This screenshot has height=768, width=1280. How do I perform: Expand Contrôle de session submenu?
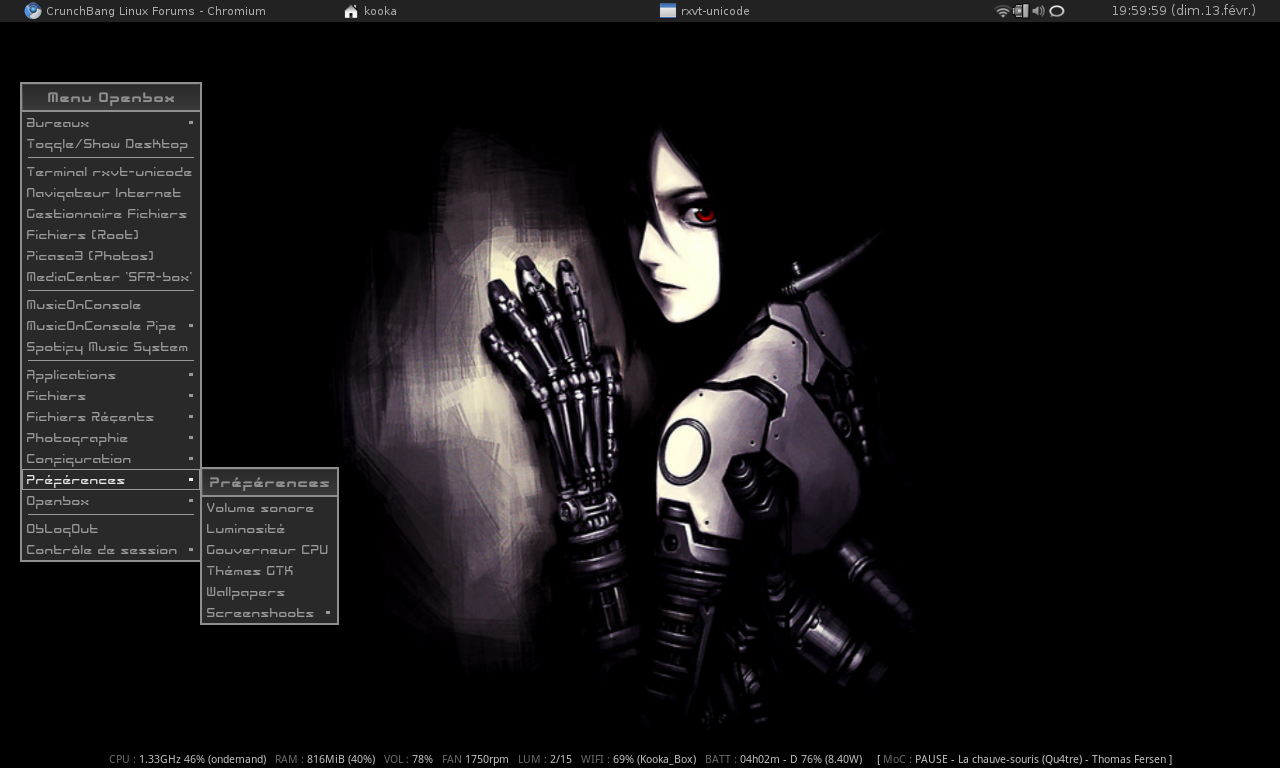pyautogui.click(x=111, y=550)
